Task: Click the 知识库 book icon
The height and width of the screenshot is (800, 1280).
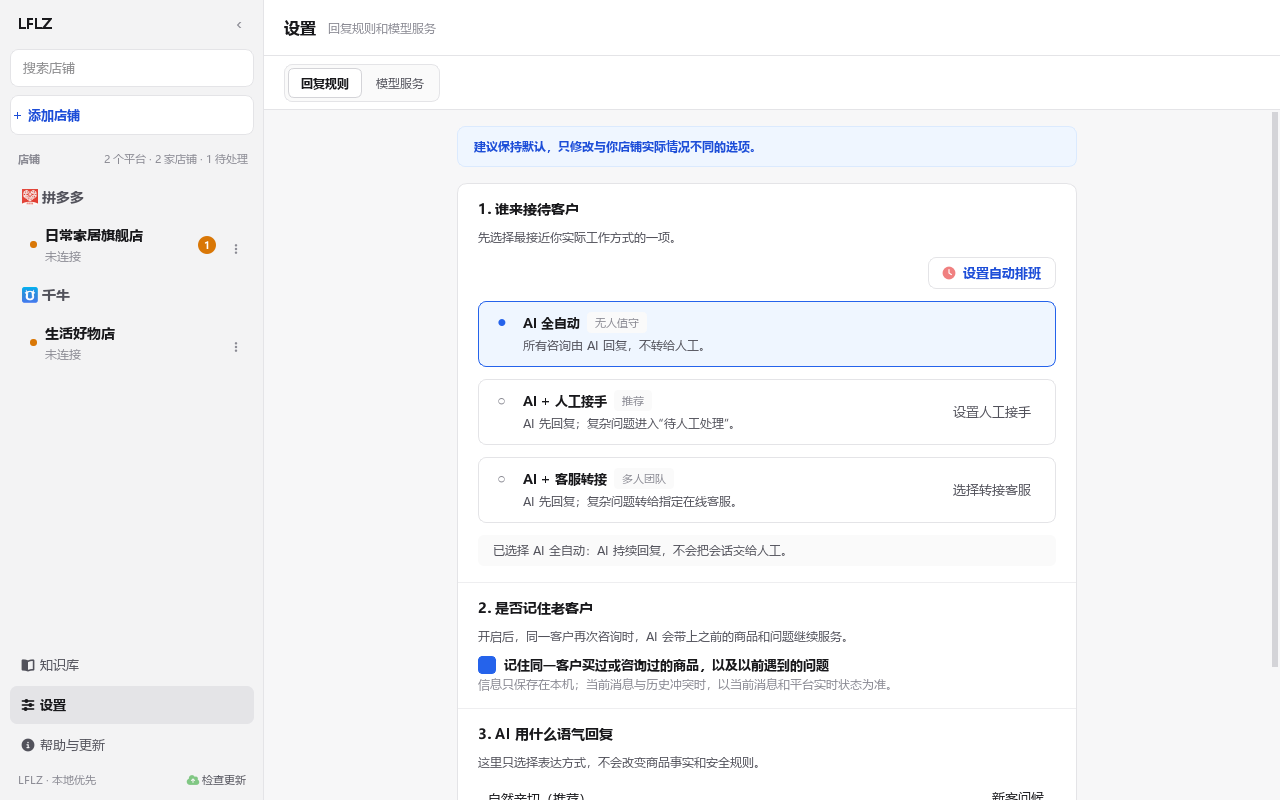Action: pyautogui.click(x=28, y=665)
